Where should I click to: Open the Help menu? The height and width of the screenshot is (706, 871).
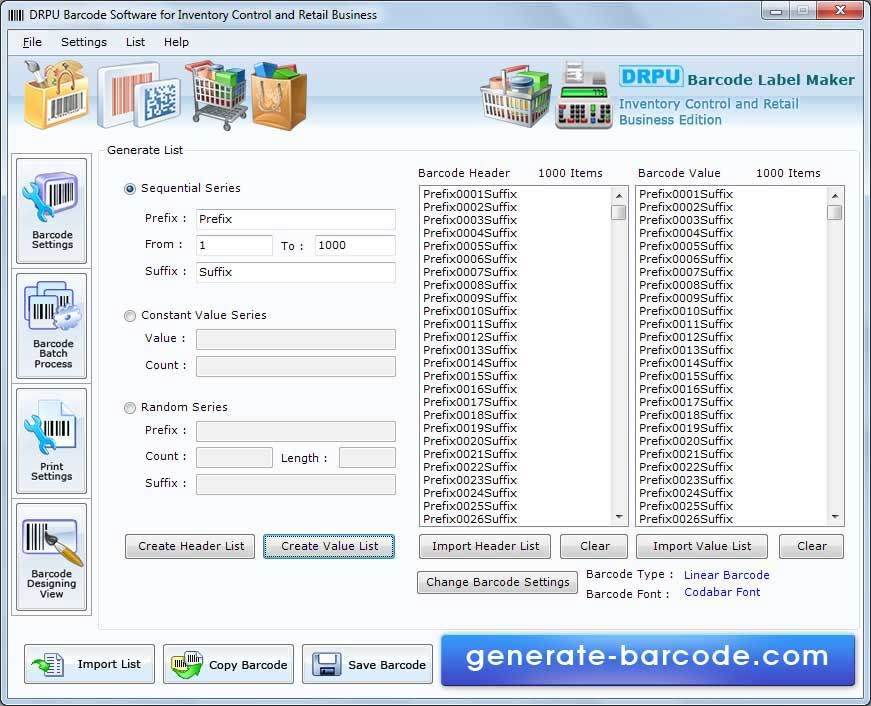(x=176, y=42)
